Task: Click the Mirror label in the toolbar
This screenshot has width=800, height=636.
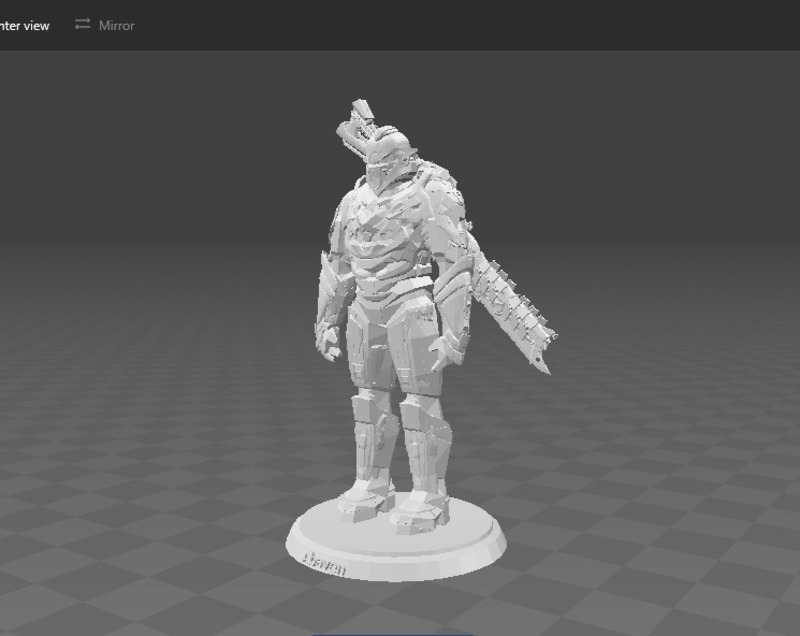Action: tap(117, 26)
